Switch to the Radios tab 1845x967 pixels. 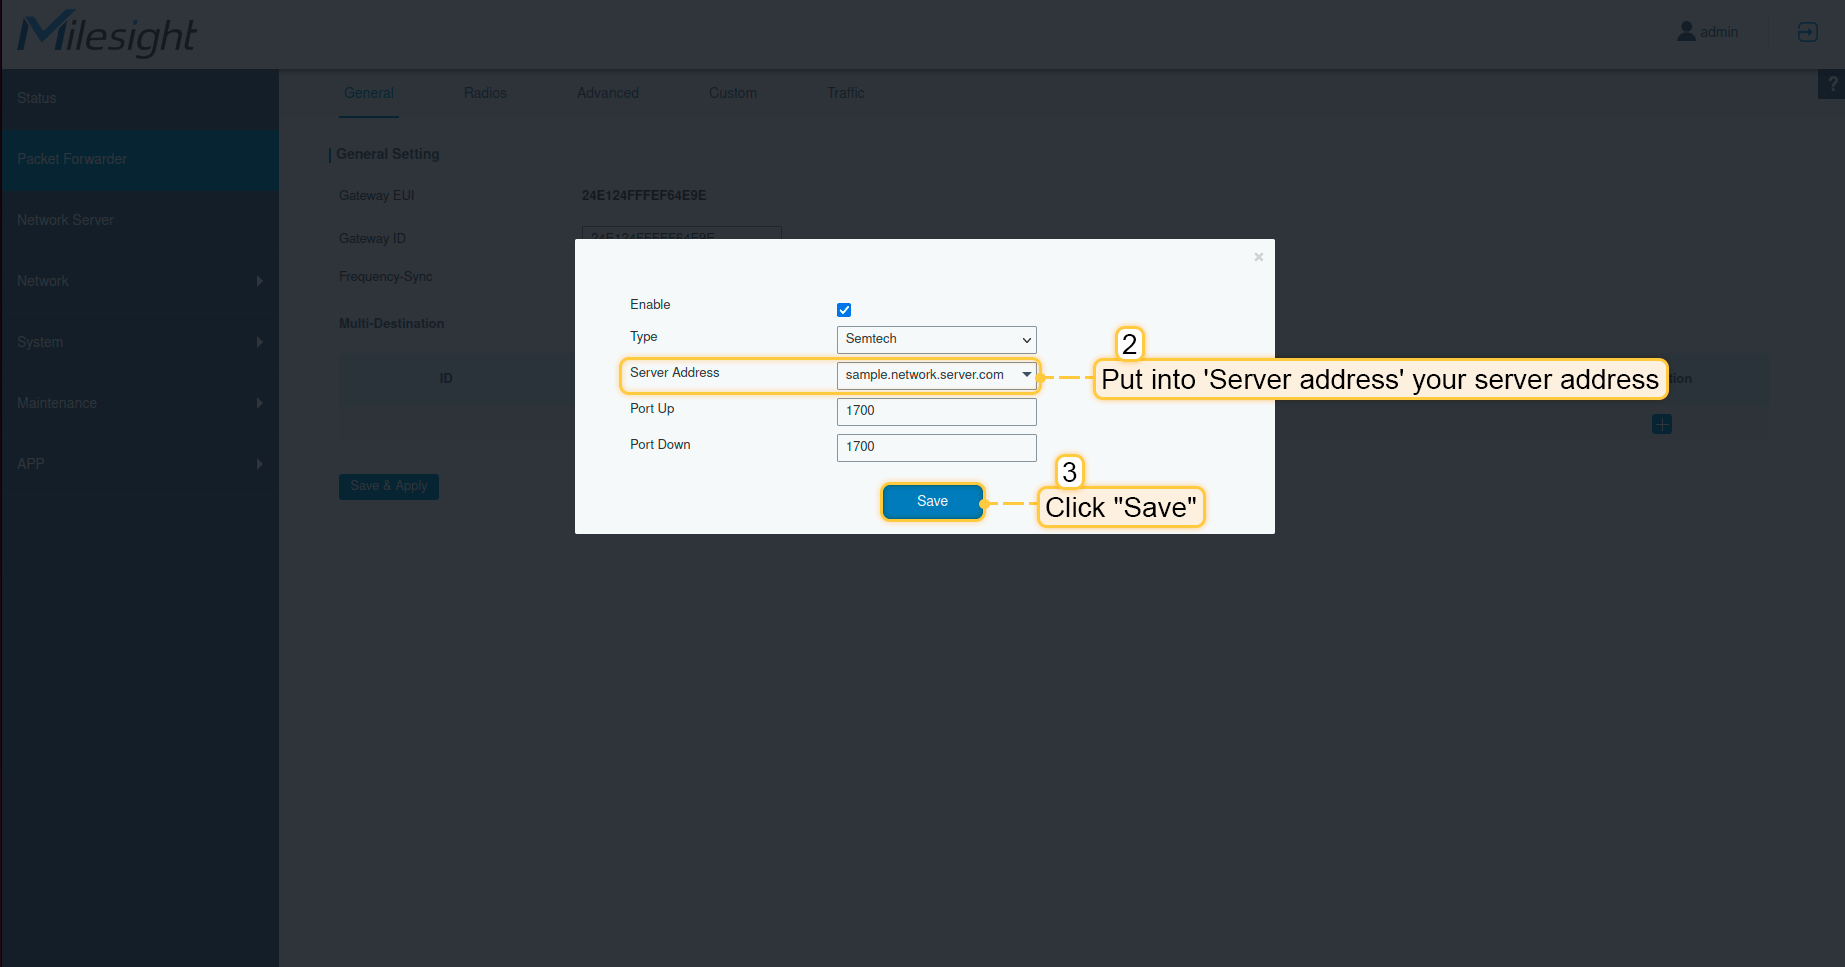pyautogui.click(x=485, y=93)
